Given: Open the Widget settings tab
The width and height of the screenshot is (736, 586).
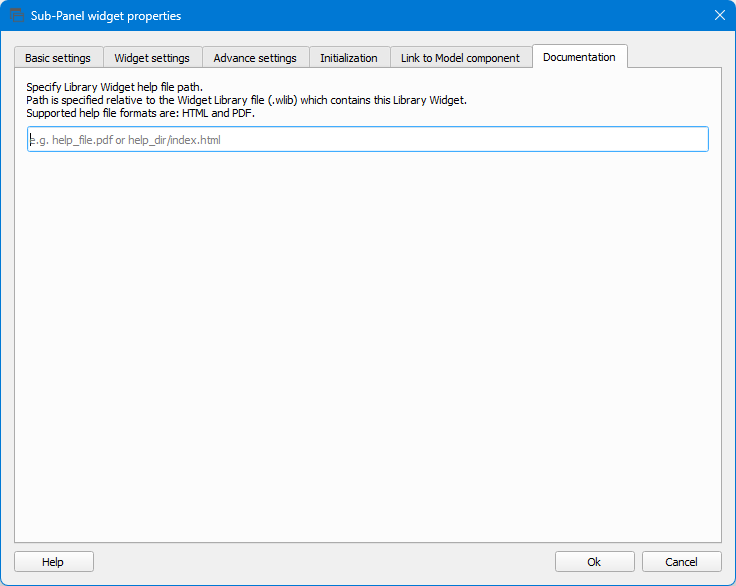Looking at the screenshot, I should coord(152,58).
